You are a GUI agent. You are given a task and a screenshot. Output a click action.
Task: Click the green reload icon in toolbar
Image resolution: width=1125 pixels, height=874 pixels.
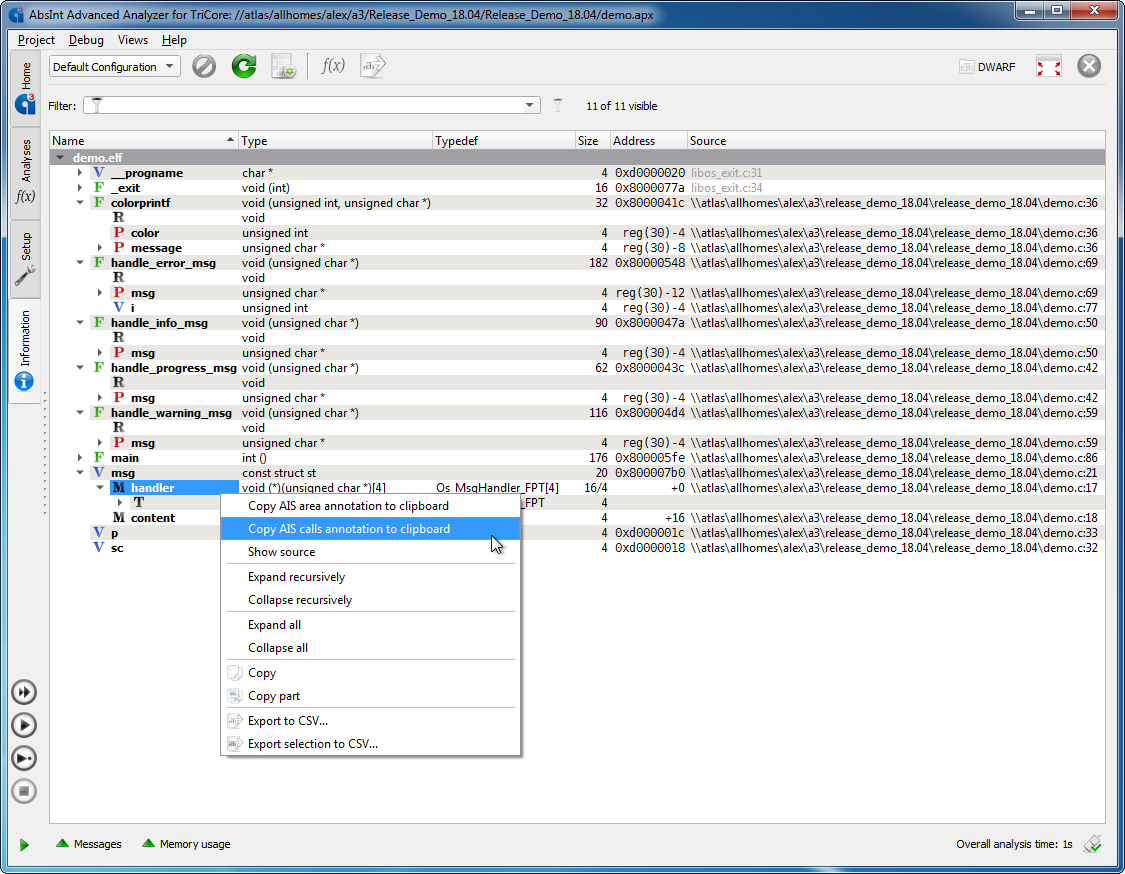click(x=244, y=67)
